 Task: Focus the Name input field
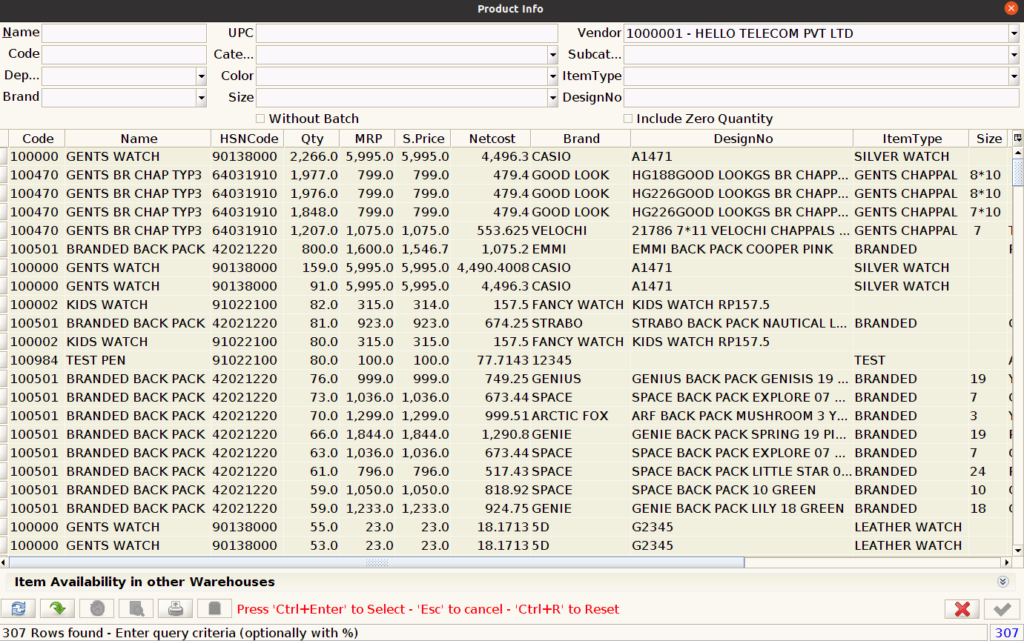point(124,33)
